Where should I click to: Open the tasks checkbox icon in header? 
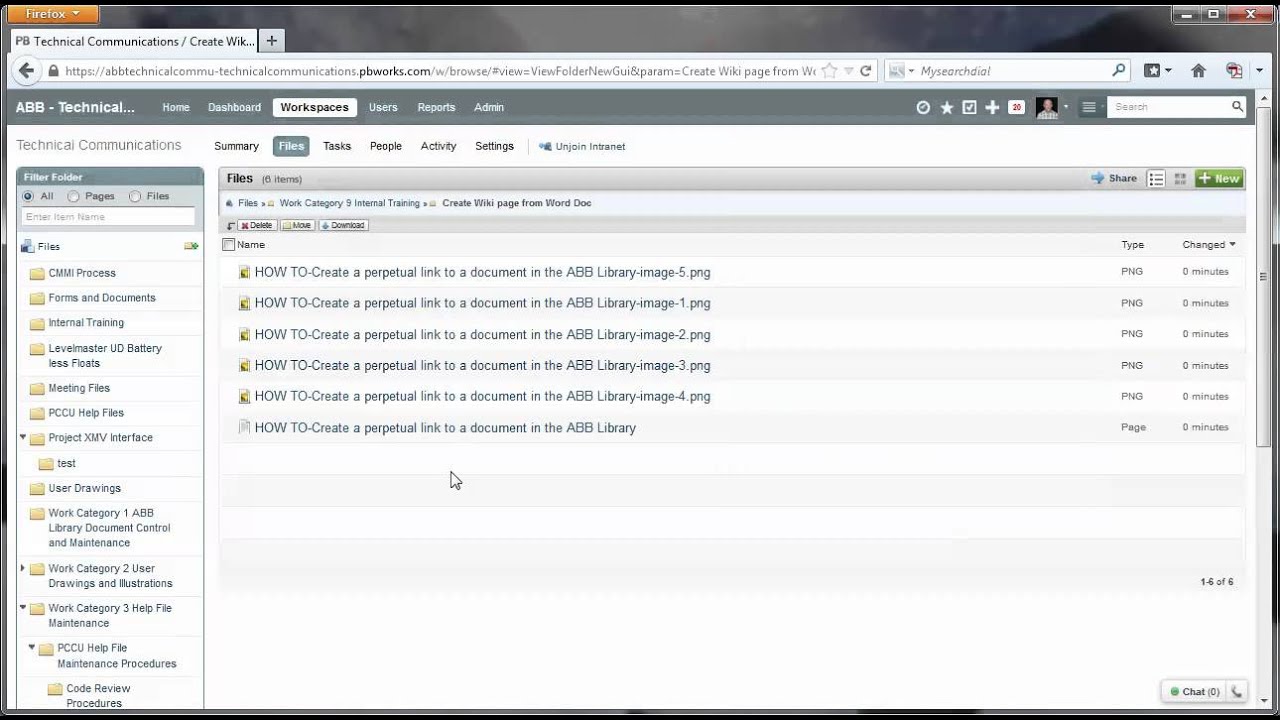pos(969,107)
